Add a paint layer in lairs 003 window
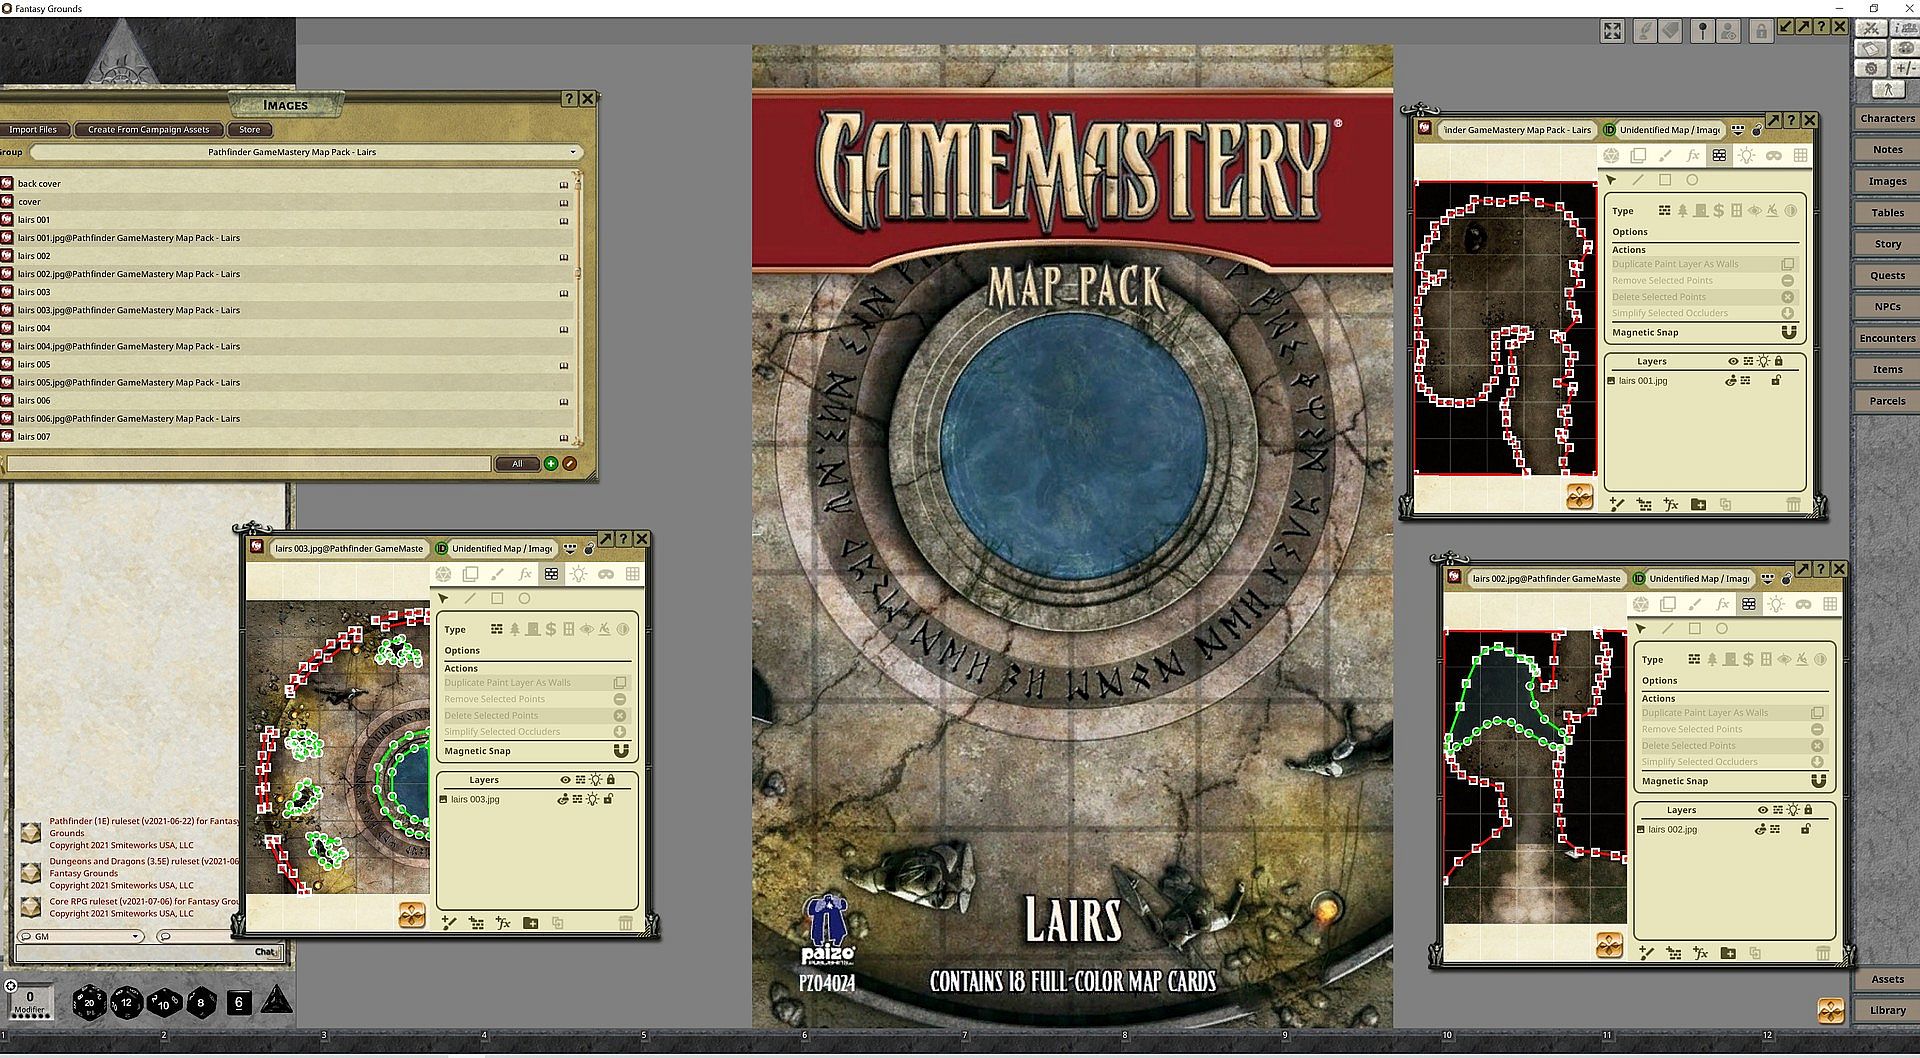This screenshot has height=1058, width=1920. 449,923
